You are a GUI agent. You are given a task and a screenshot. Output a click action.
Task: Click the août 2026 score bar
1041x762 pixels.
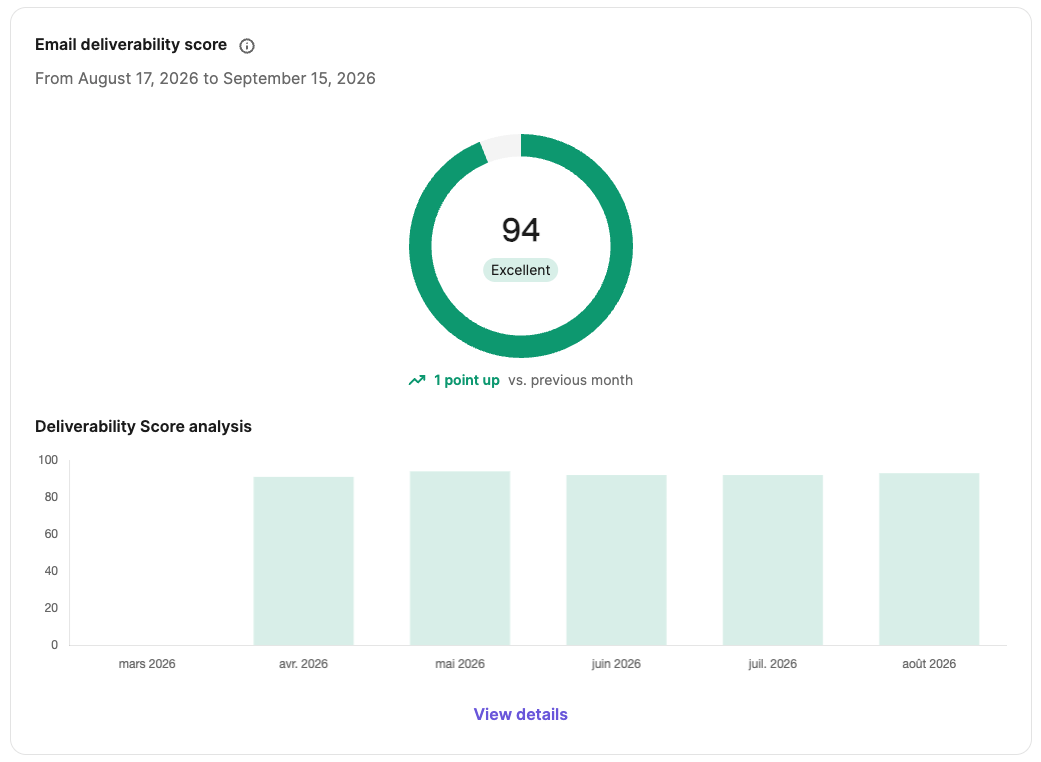point(929,559)
